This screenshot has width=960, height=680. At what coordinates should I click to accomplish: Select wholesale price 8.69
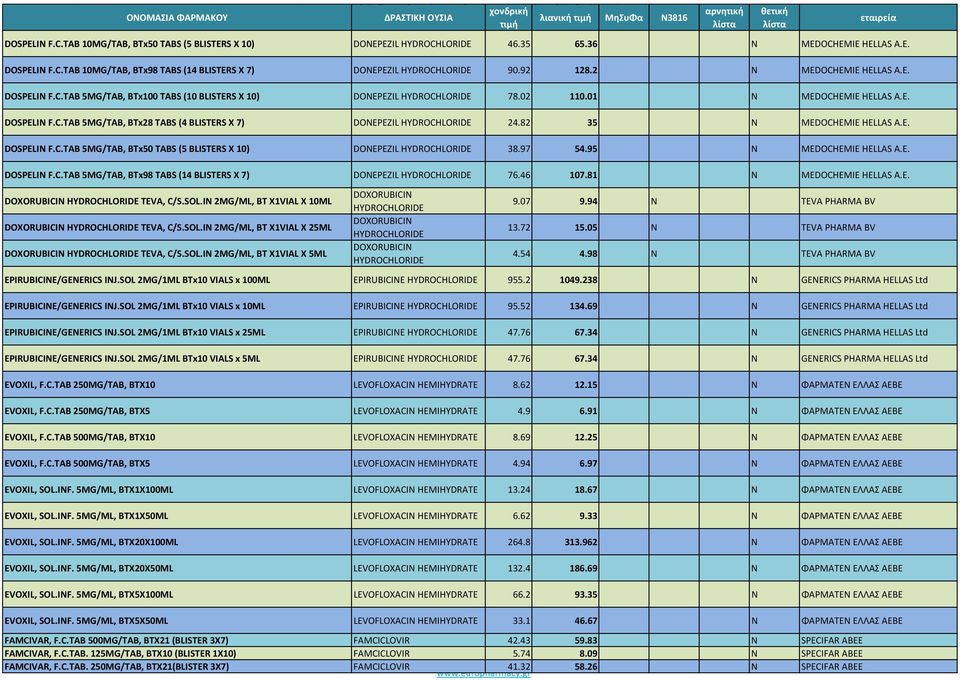pyautogui.click(x=521, y=438)
